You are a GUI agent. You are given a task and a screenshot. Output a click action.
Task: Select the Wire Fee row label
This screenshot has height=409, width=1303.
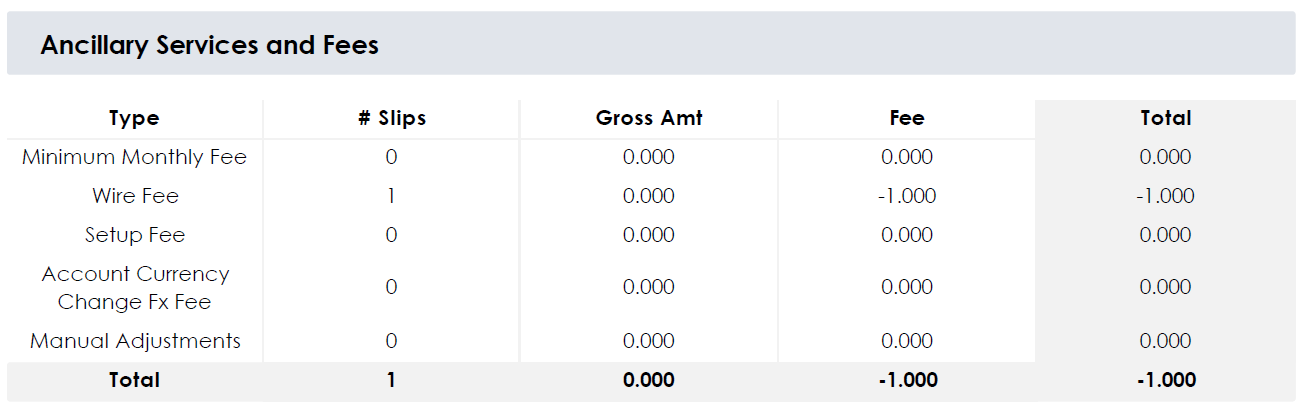point(135,196)
